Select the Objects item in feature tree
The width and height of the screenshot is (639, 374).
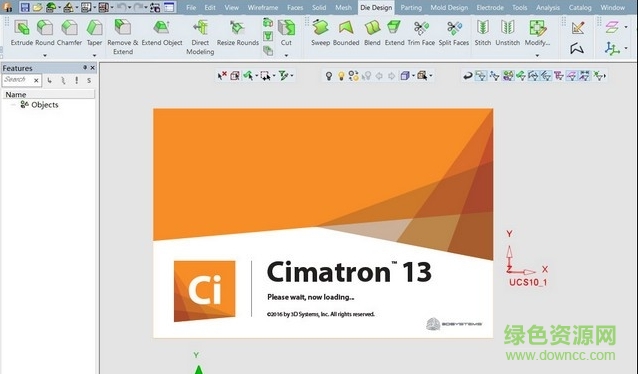(40, 105)
